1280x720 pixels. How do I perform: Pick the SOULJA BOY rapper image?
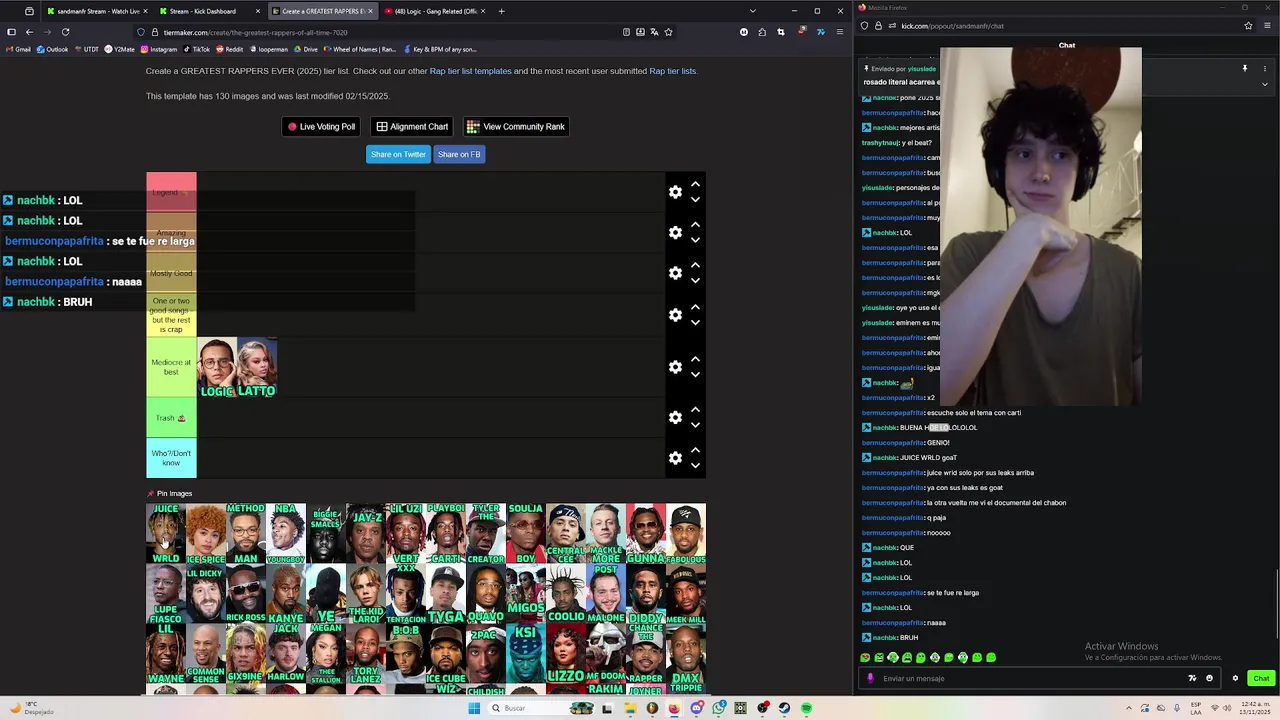pos(526,533)
